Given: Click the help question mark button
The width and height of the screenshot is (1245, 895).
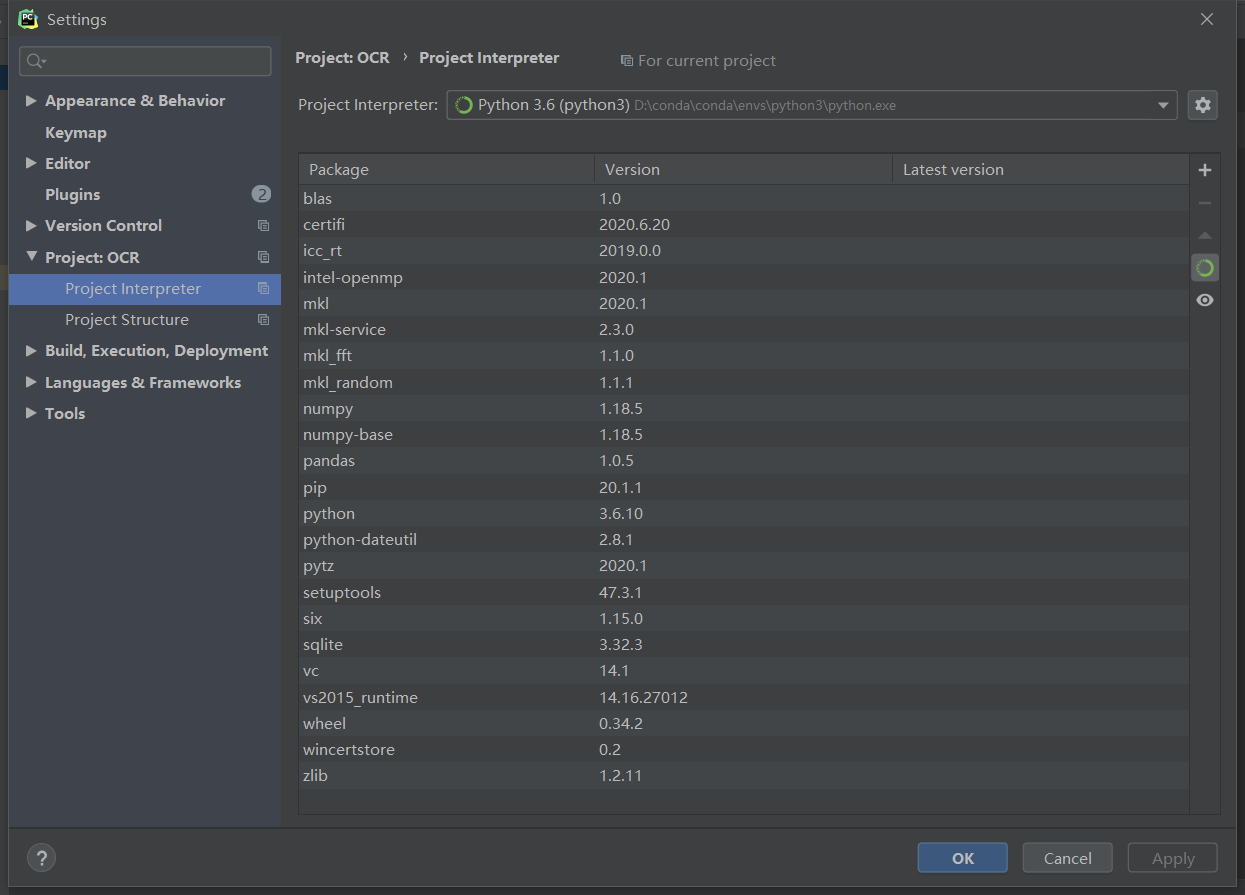Looking at the screenshot, I should coord(41,857).
